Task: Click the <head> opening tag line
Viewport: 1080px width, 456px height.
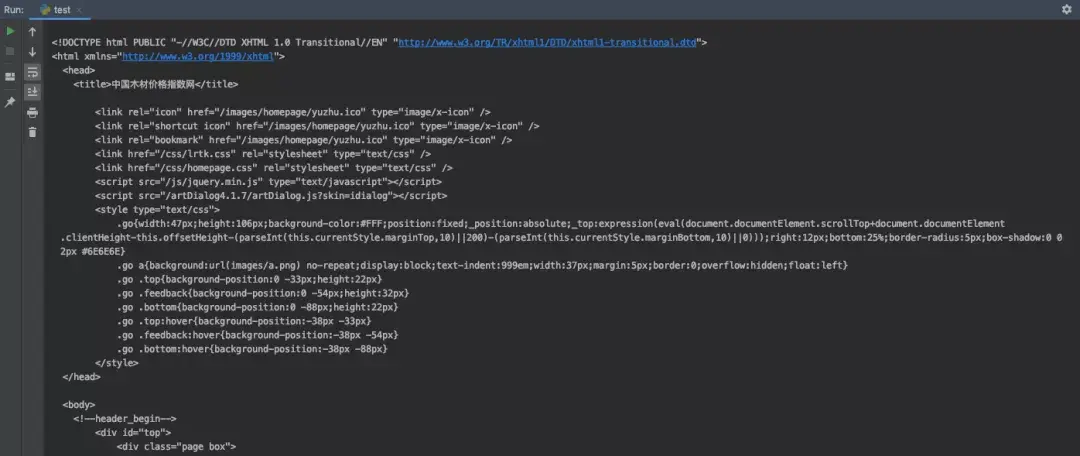Action: coord(79,70)
